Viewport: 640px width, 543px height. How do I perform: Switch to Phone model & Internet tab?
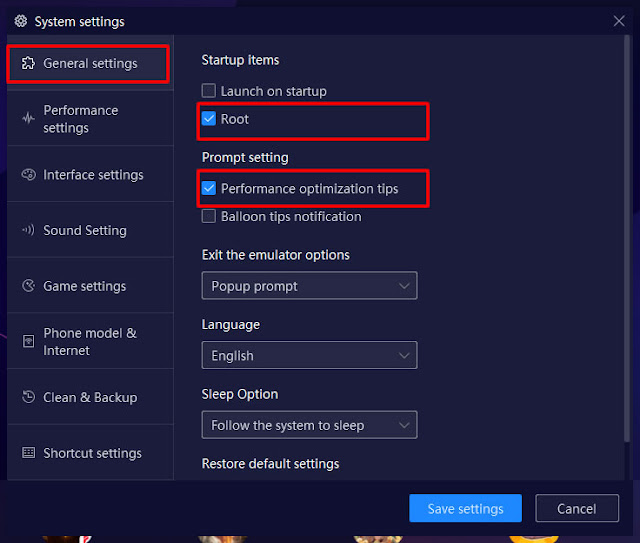point(90,341)
